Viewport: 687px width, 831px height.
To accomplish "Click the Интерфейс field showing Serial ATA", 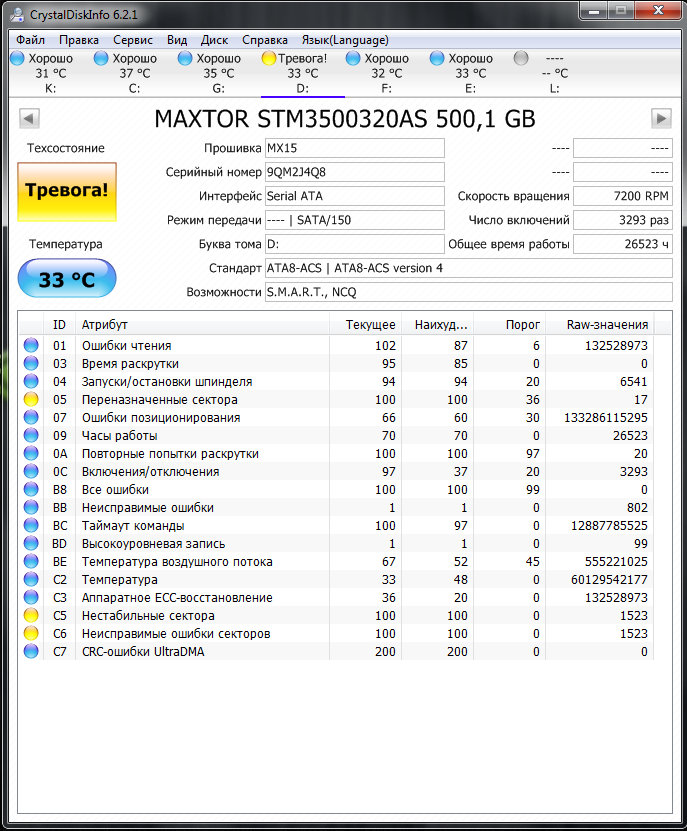I will pos(355,196).
